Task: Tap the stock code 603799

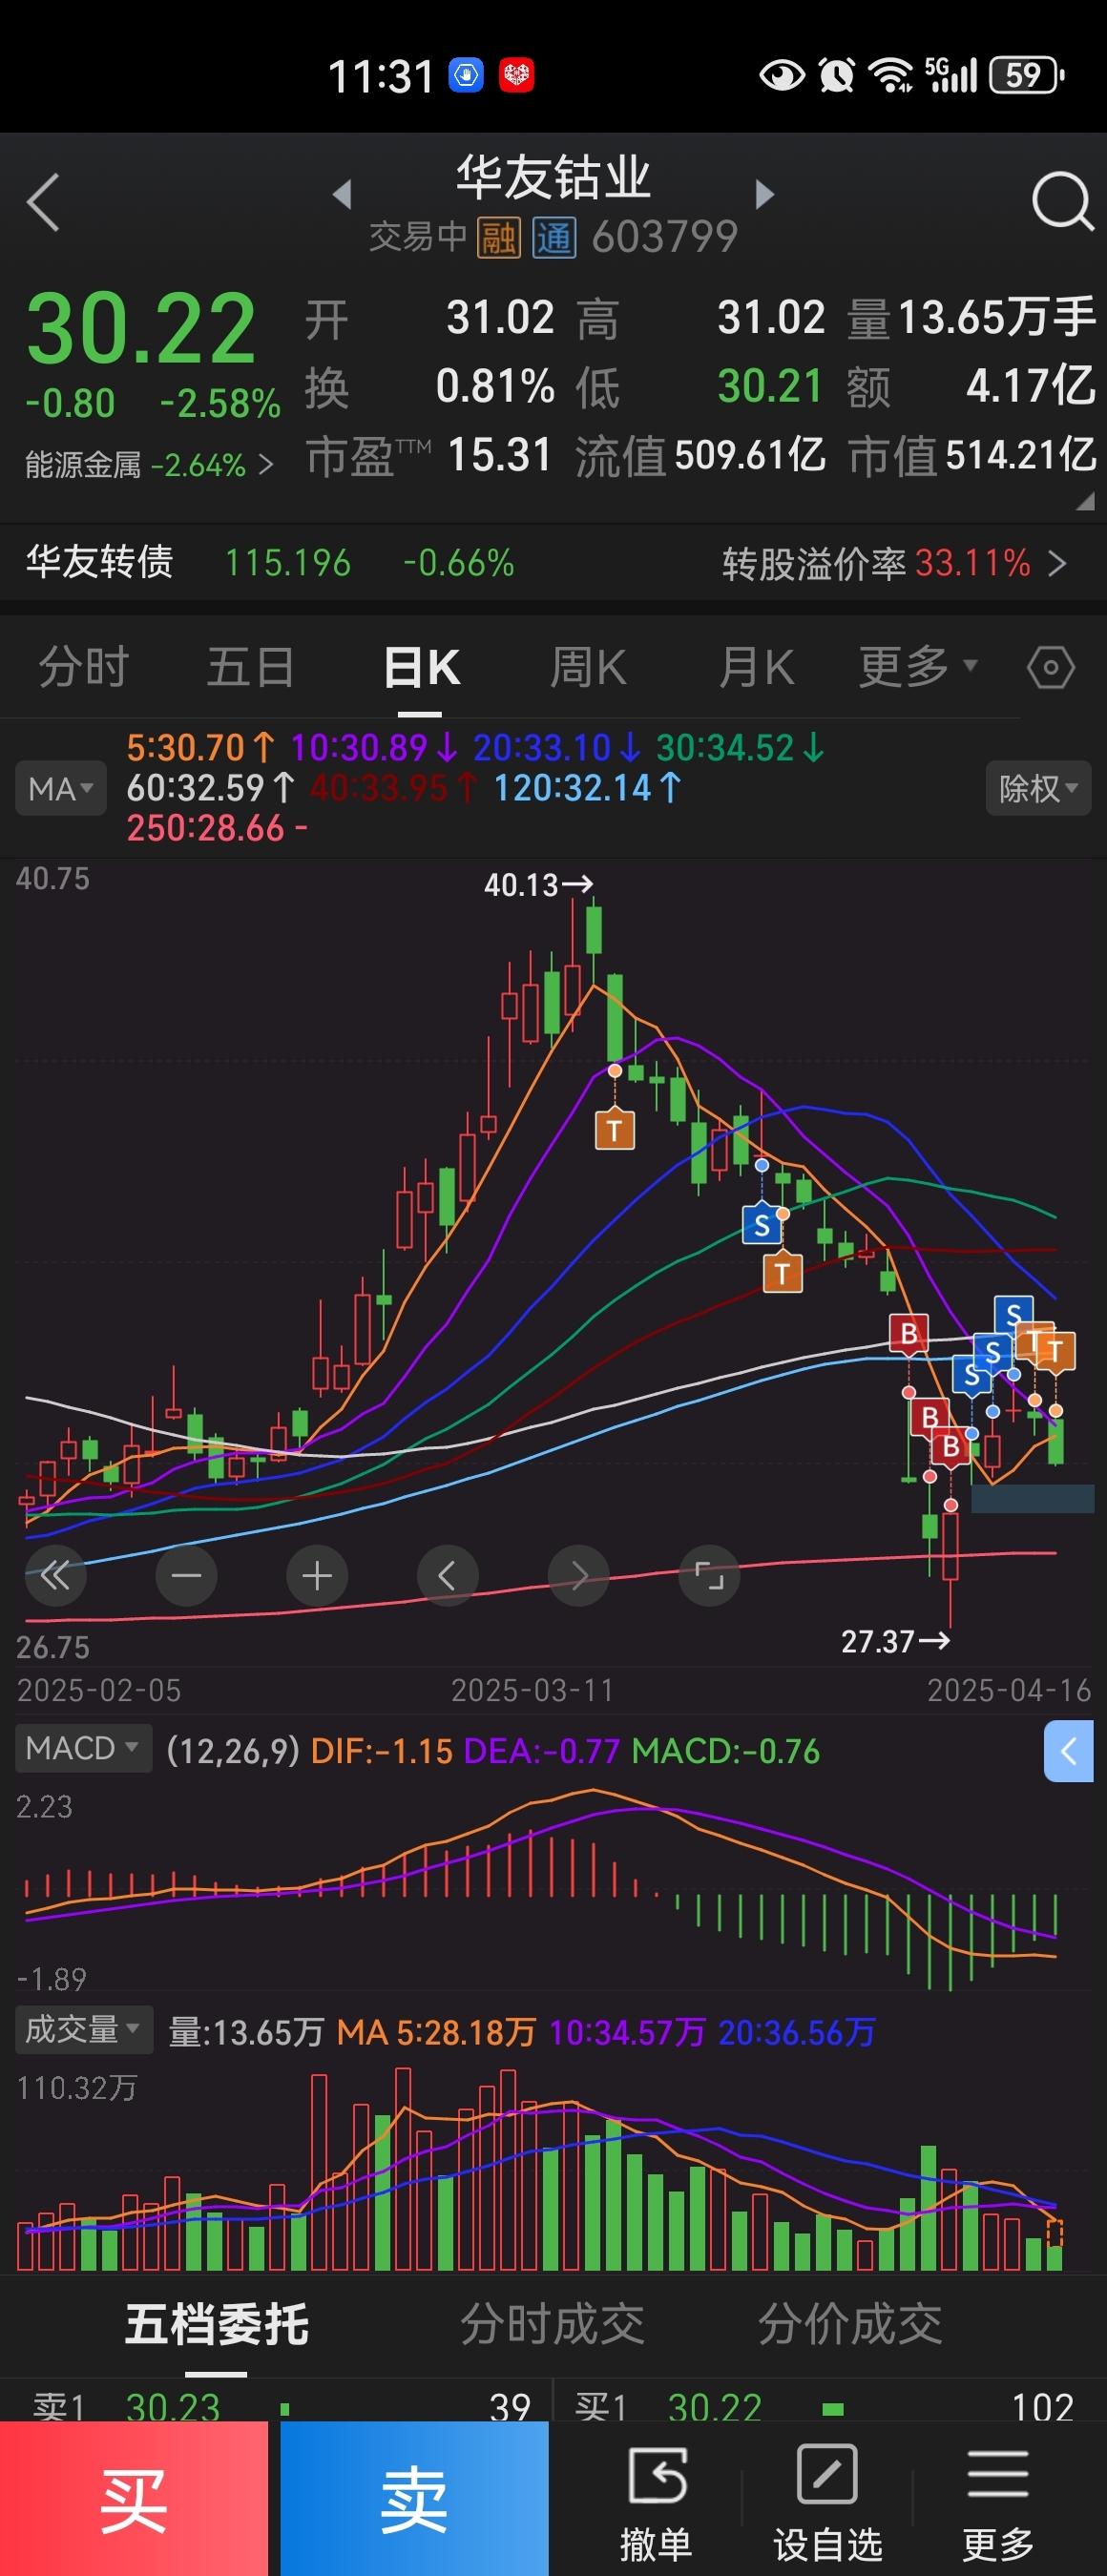Action: [664, 238]
